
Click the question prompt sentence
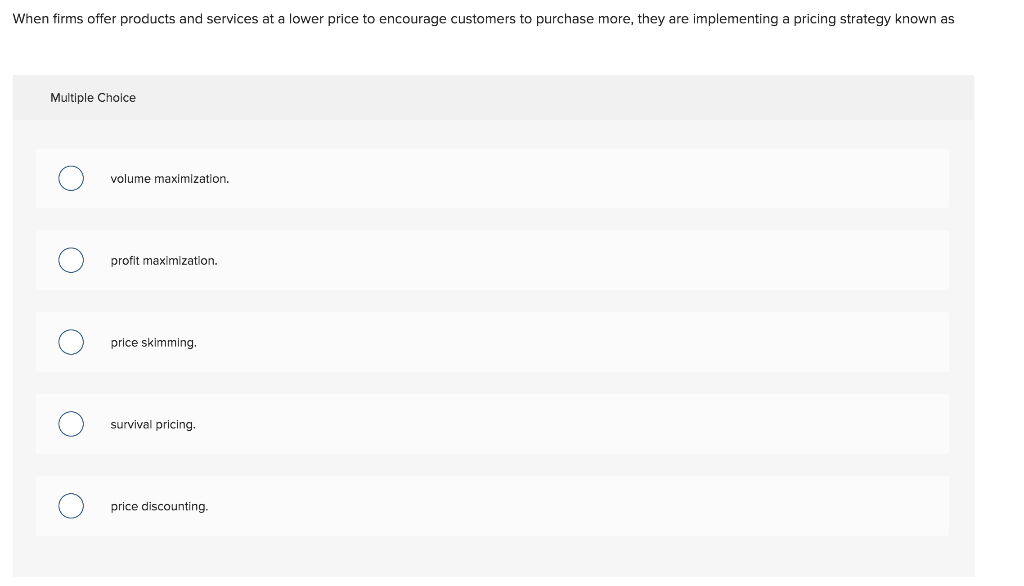coord(483,19)
